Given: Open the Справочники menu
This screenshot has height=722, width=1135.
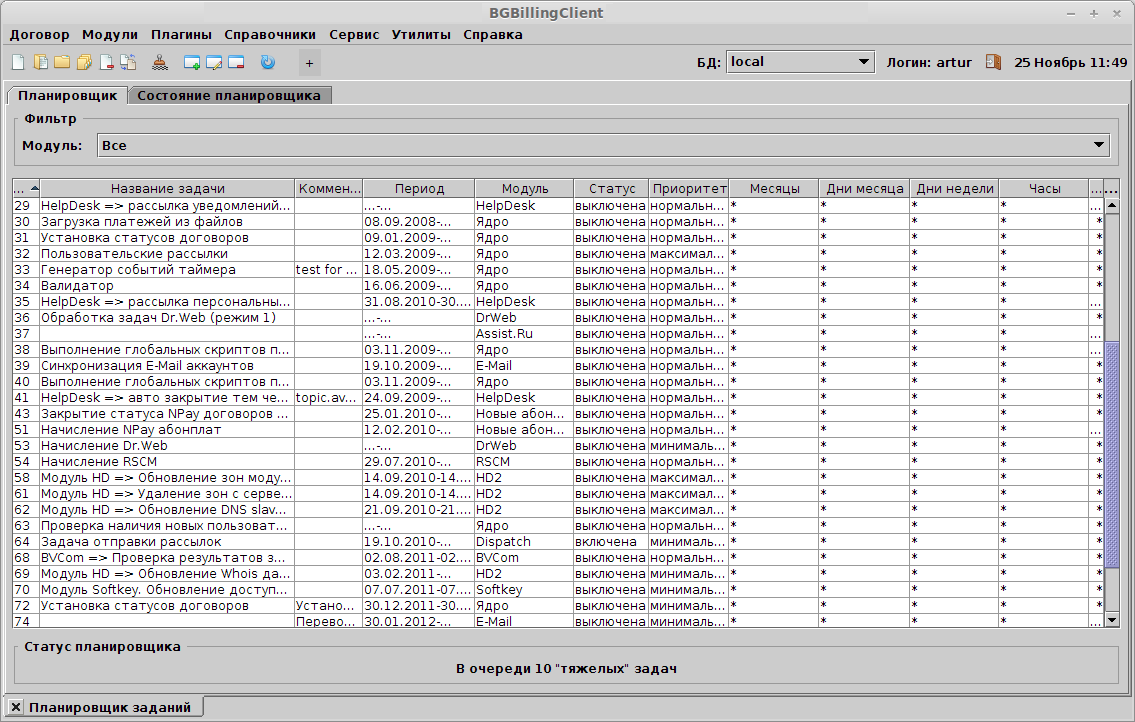Looking at the screenshot, I should pos(271,33).
